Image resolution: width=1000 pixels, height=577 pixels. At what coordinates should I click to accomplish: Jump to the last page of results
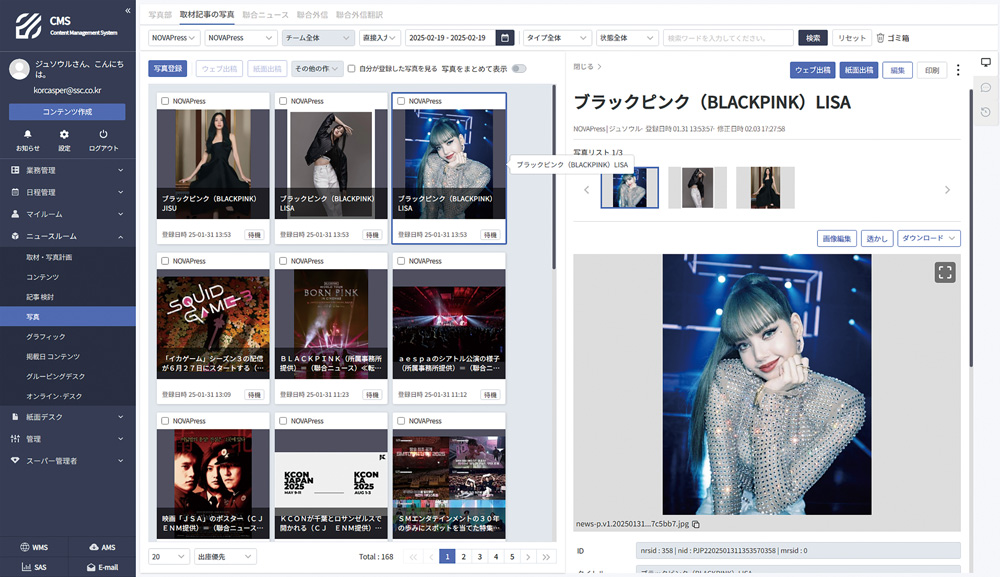[x=547, y=557]
